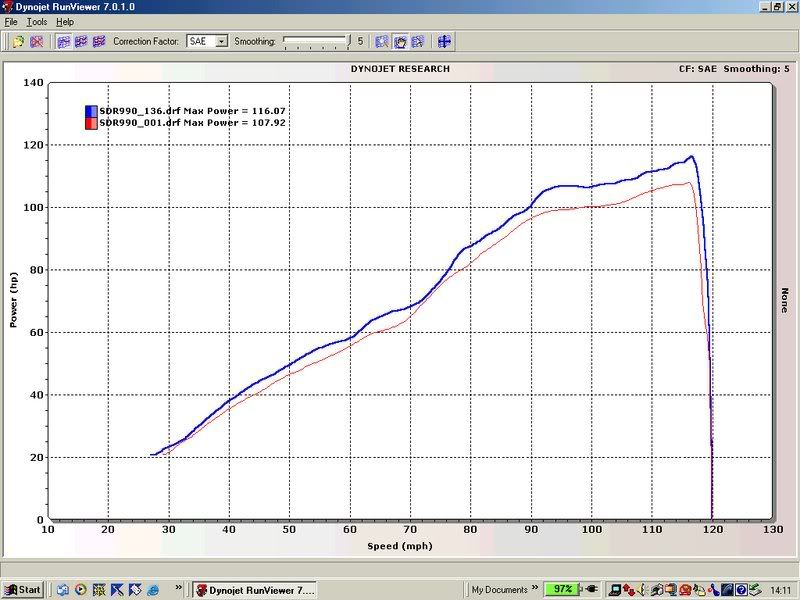Expand the Quick Launch overflow chevron
The height and width of the screenshot is (600, 800).
click(179, 589)
